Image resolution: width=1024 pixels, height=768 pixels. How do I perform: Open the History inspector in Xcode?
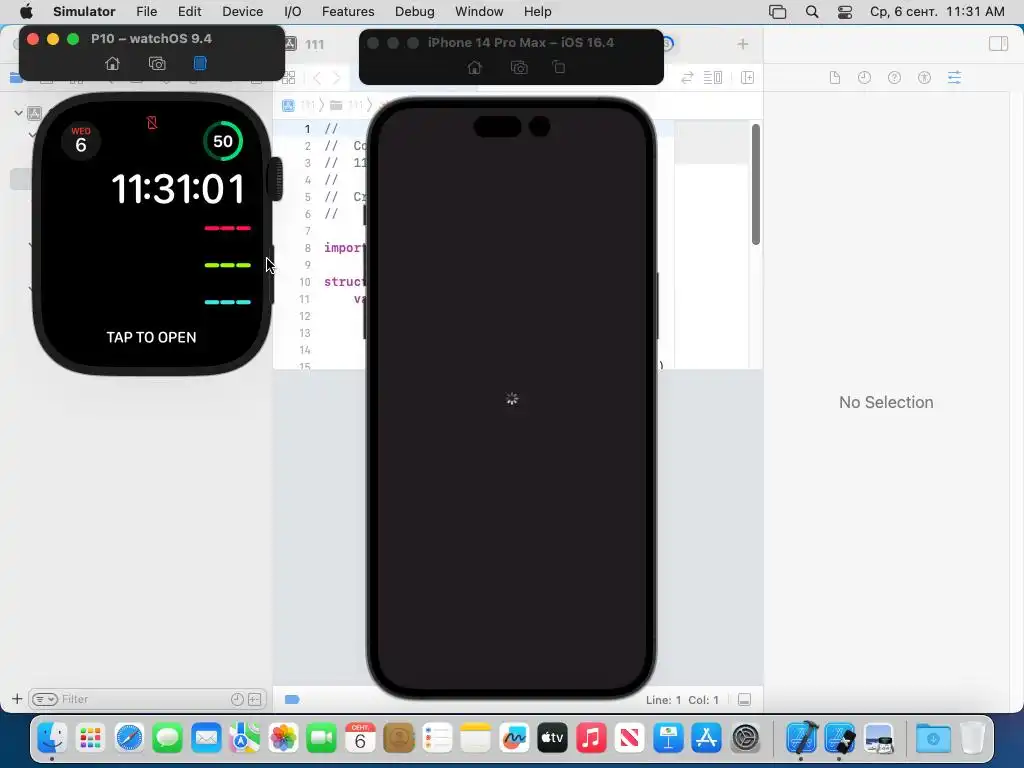coord(864,78)
